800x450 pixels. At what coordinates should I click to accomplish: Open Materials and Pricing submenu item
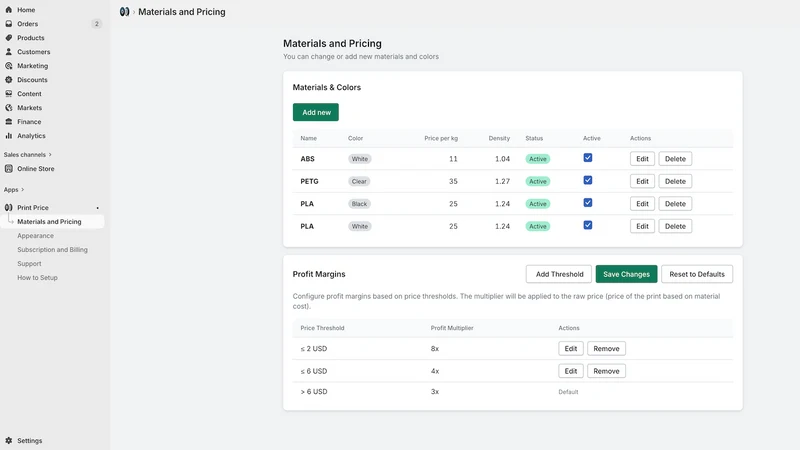click(49, 221)
